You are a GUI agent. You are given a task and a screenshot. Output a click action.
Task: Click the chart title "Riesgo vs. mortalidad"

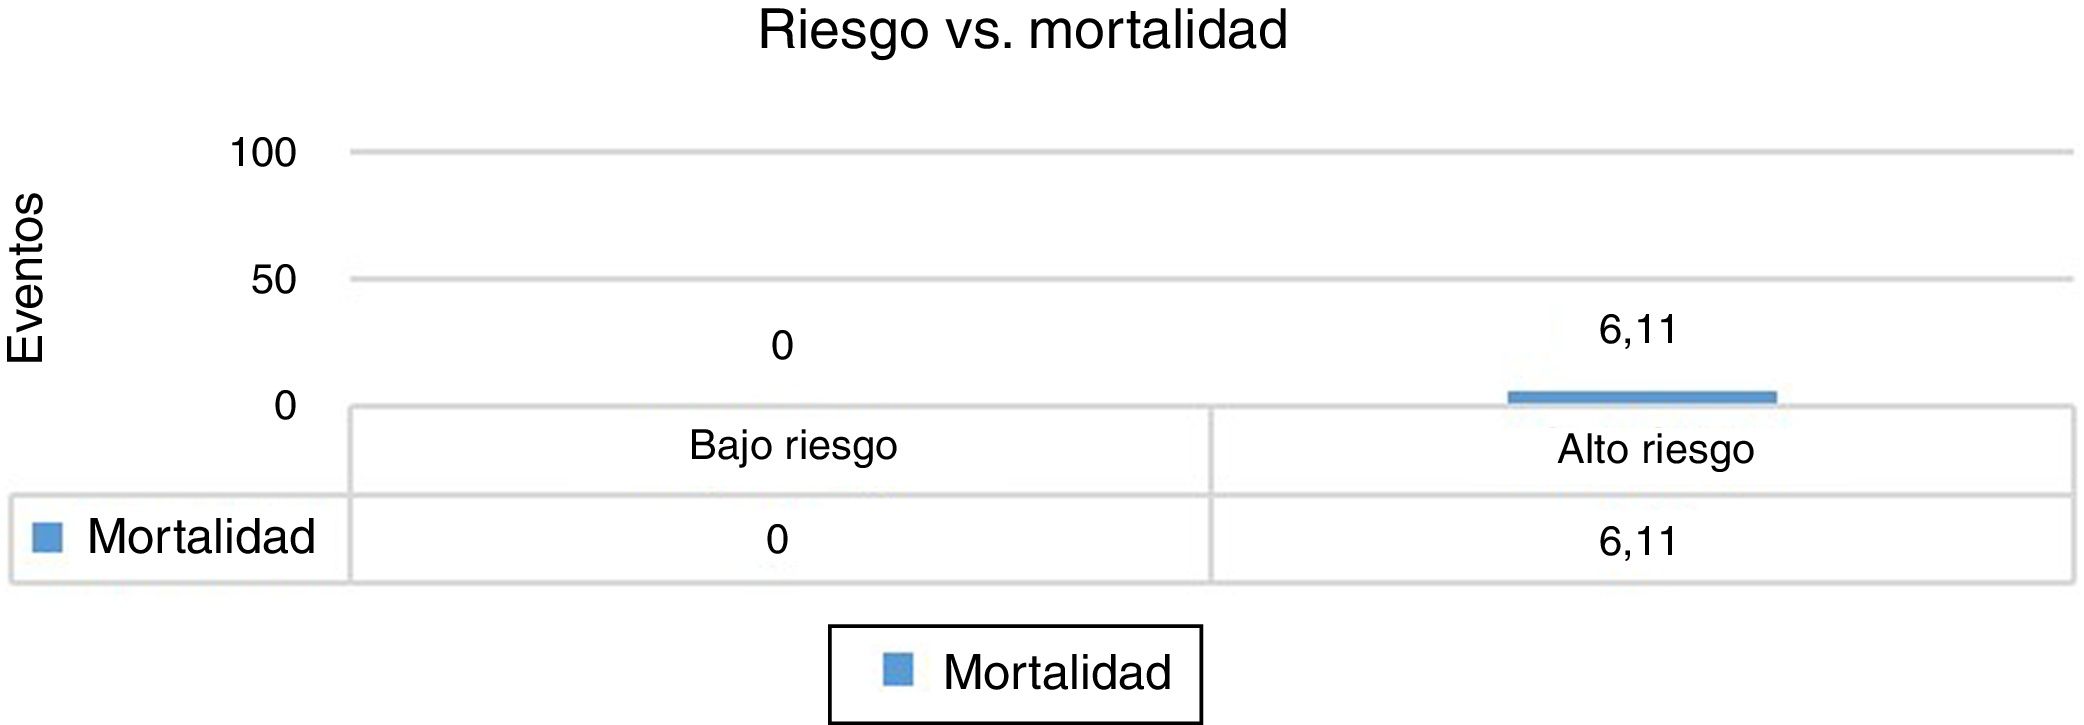pos(1022,30)
